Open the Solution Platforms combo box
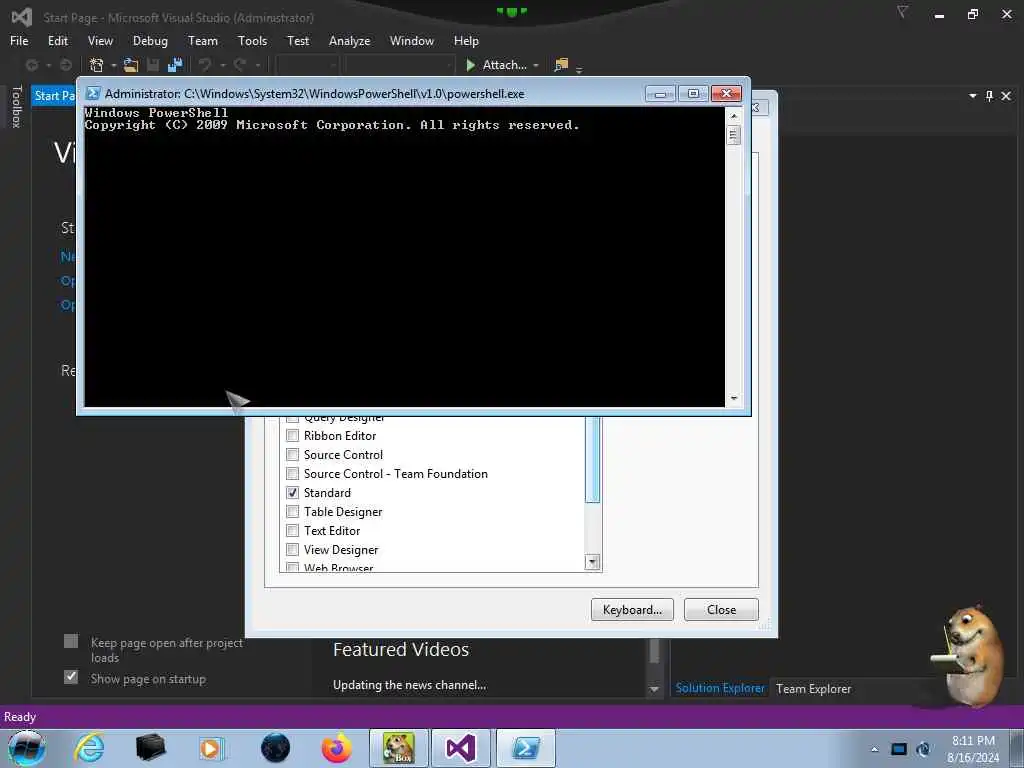Screen dimensions: 1024x768 tap(399, 65)
